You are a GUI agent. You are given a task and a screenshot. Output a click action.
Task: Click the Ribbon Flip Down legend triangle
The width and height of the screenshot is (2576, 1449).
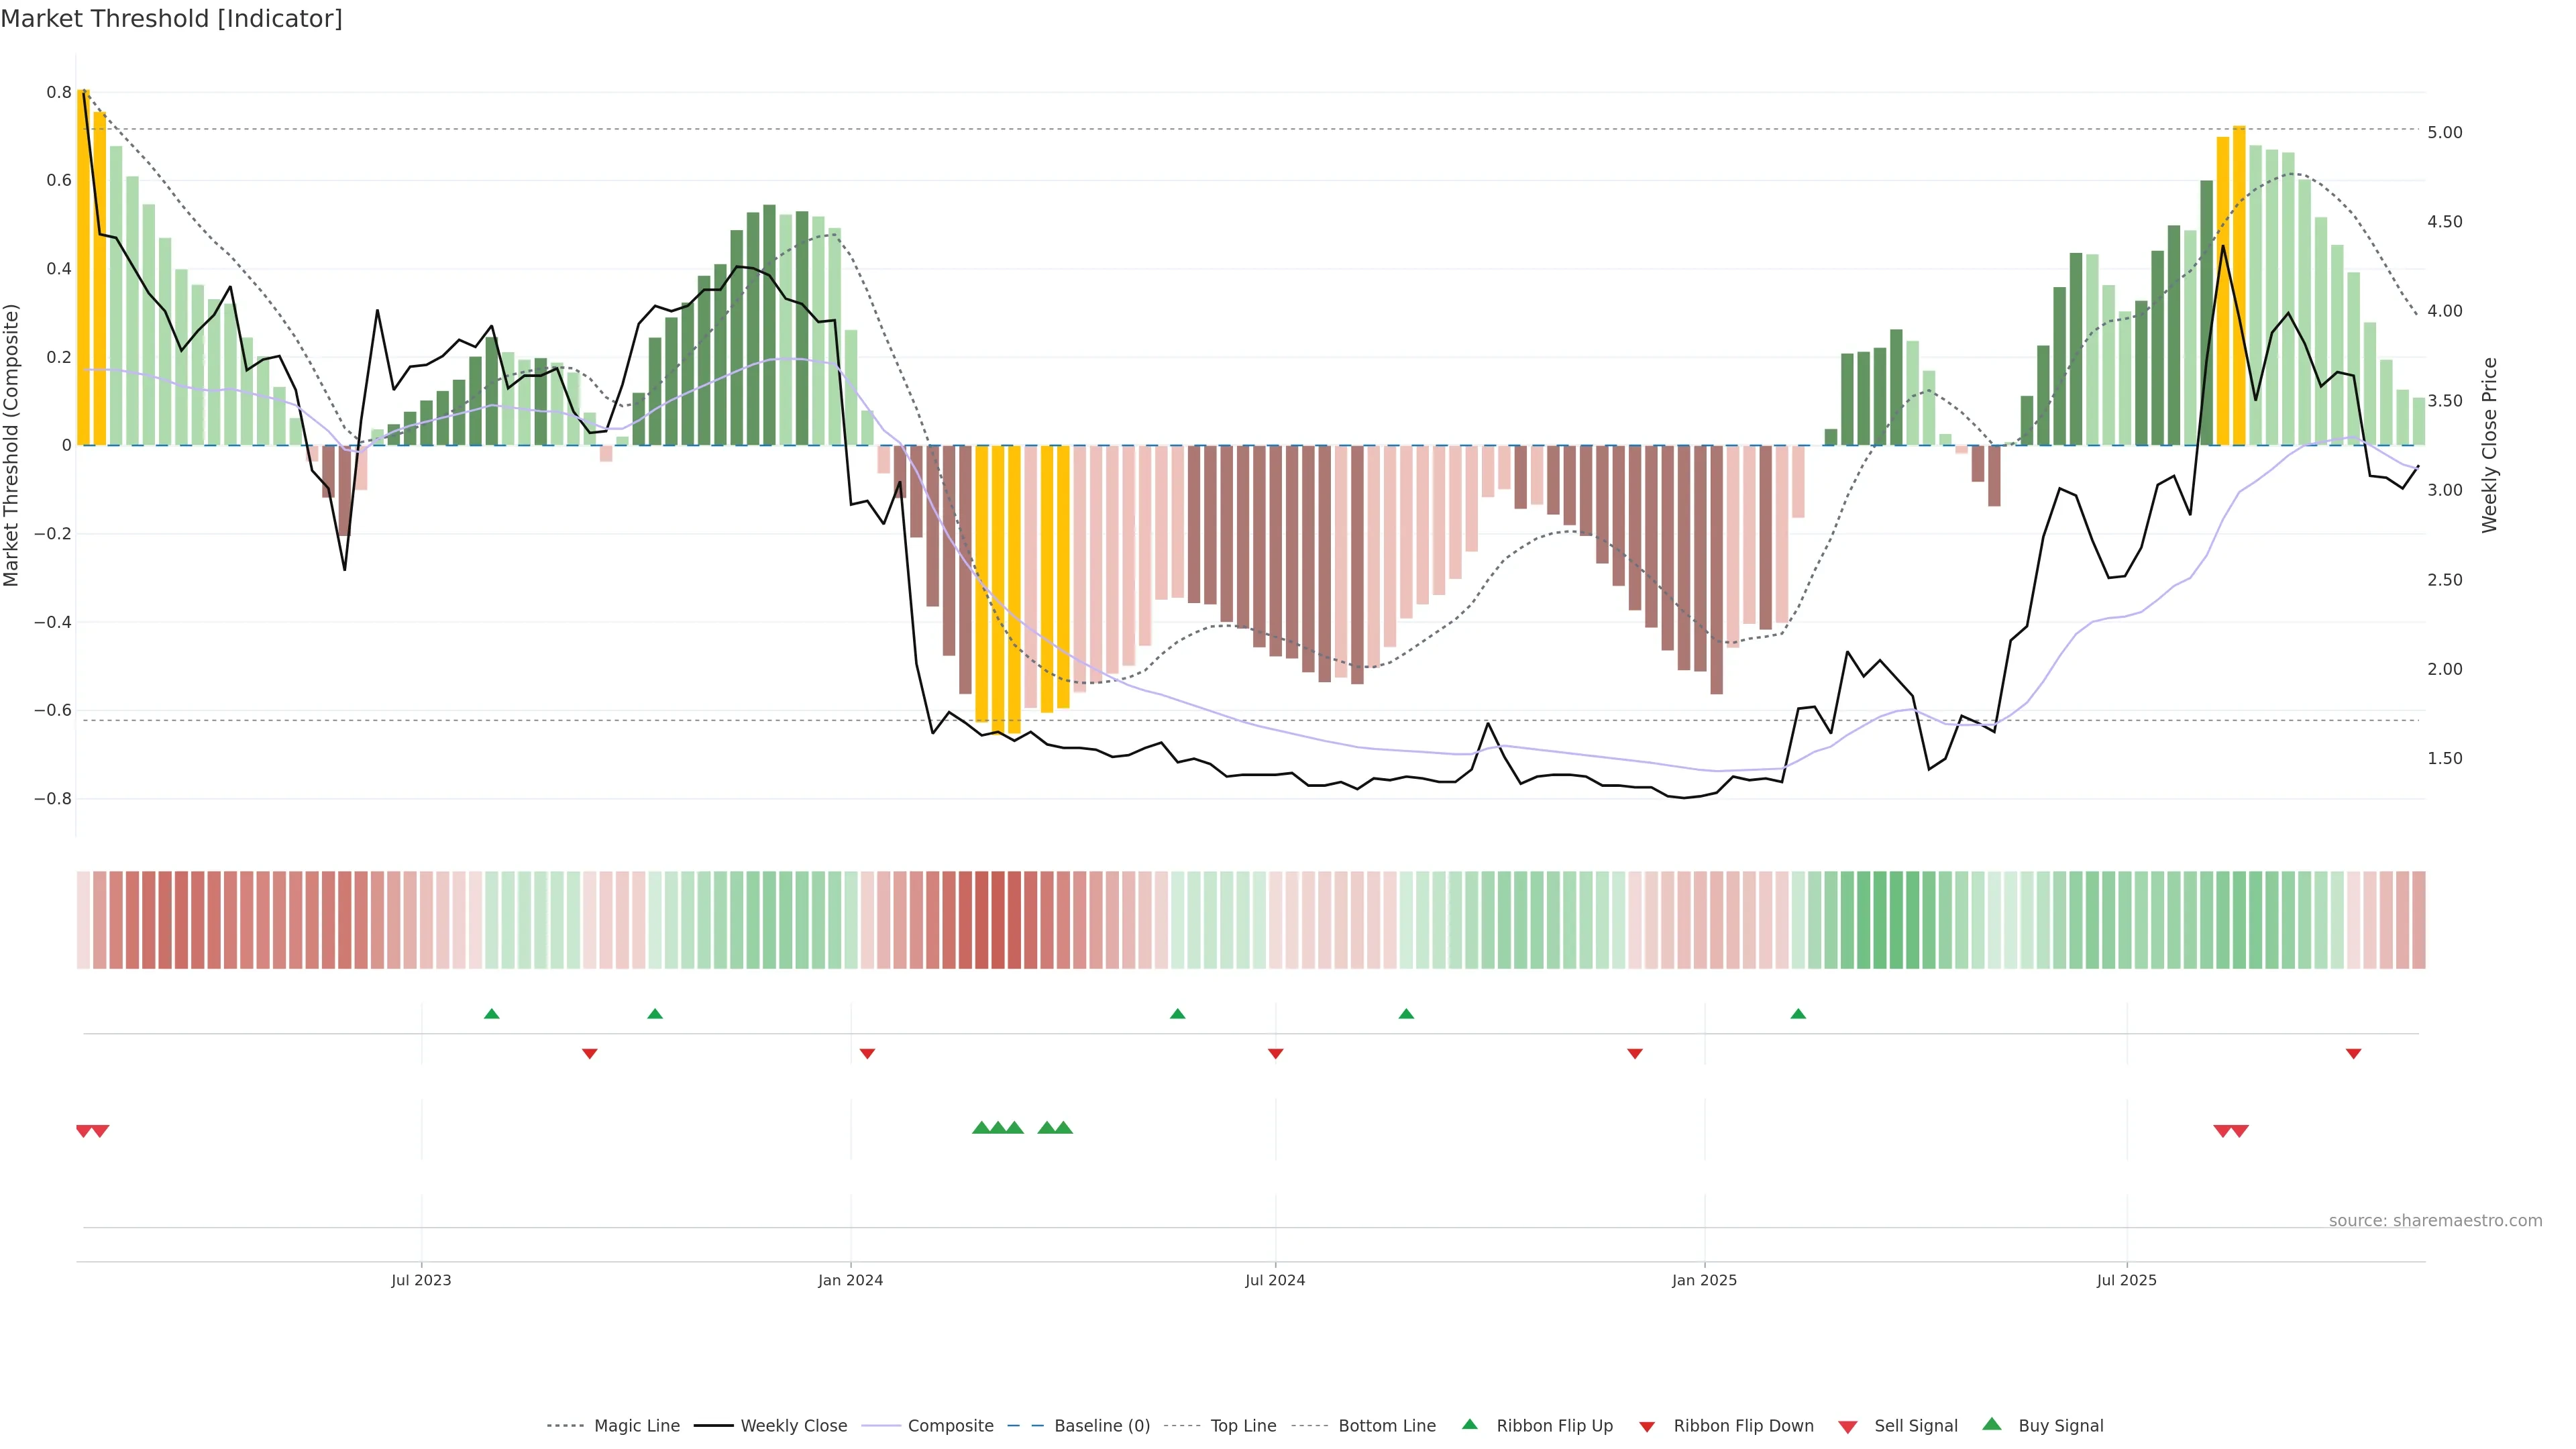point(1647,1426)
